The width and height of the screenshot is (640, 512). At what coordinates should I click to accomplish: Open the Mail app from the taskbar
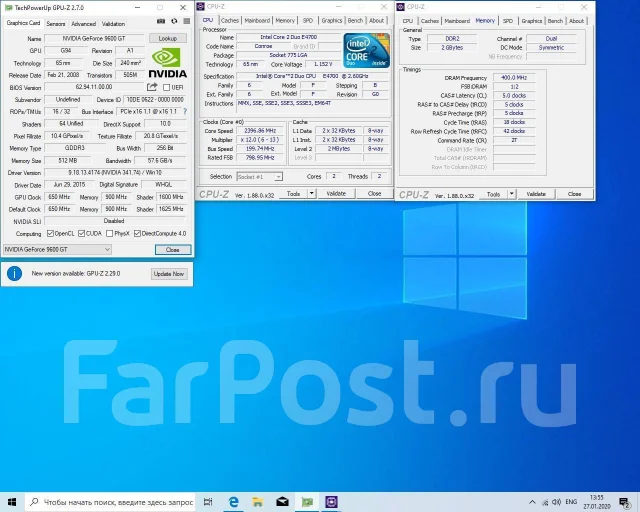[x=282, y=502]
